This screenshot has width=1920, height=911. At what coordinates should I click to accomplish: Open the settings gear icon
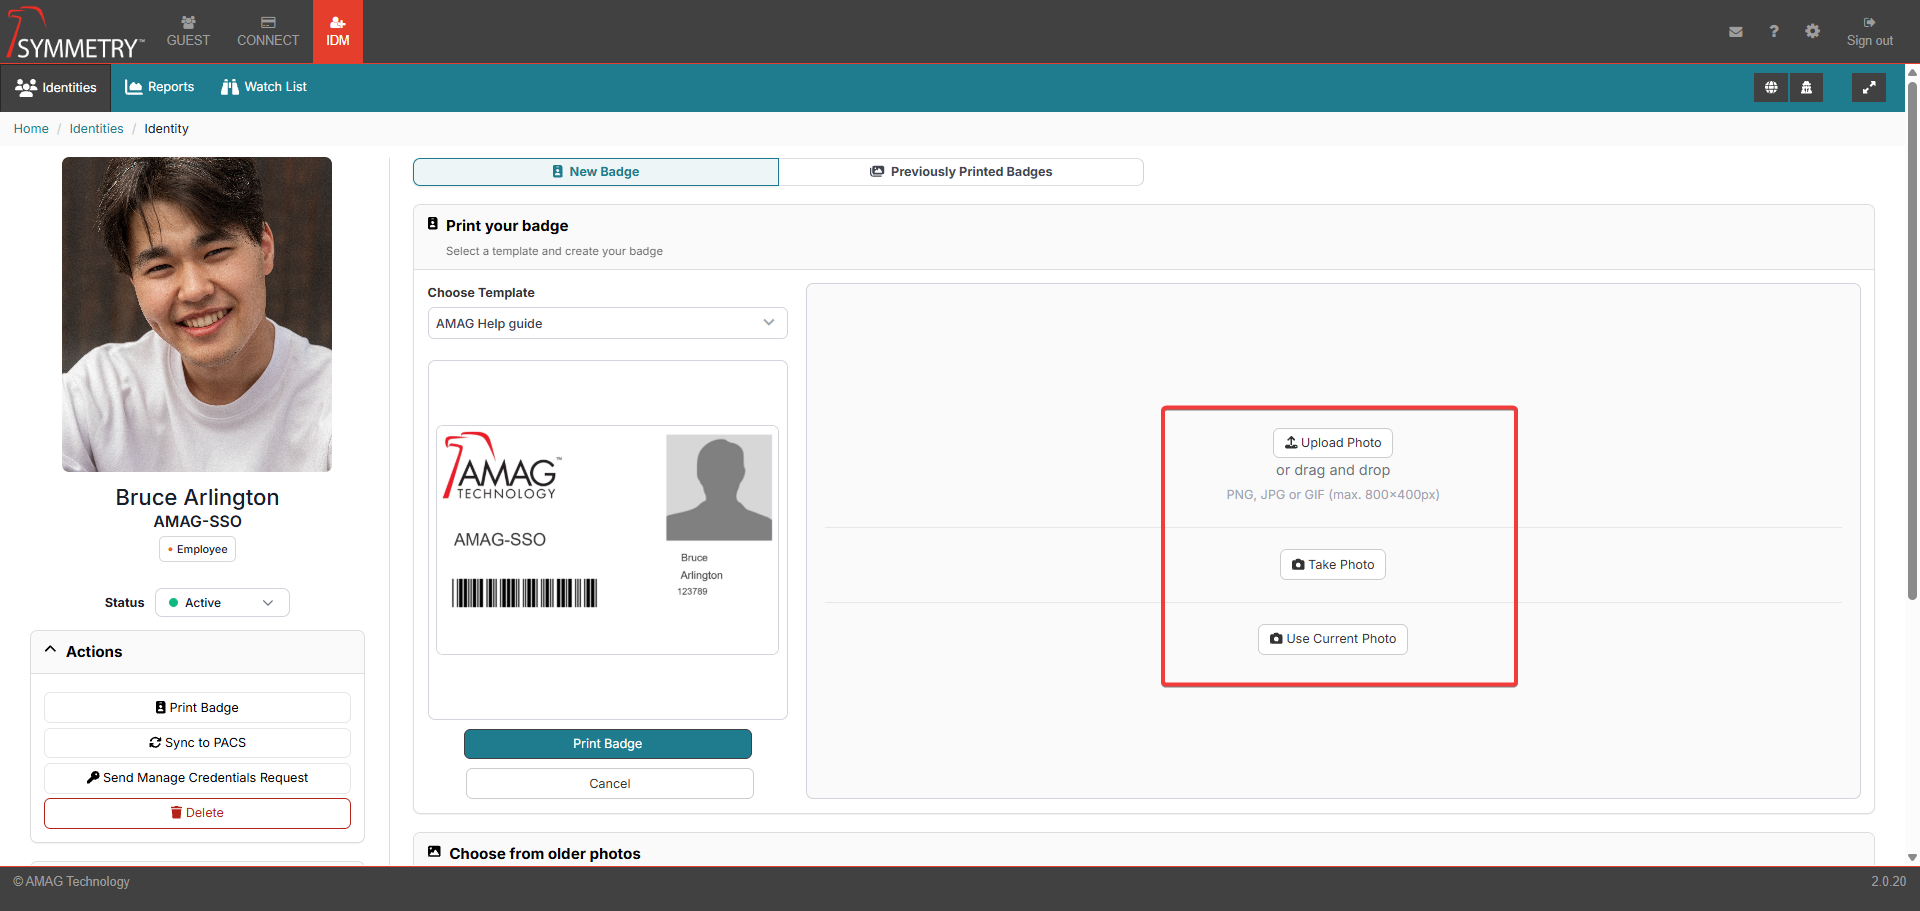pyautogui.click(x=1812, y=32)
